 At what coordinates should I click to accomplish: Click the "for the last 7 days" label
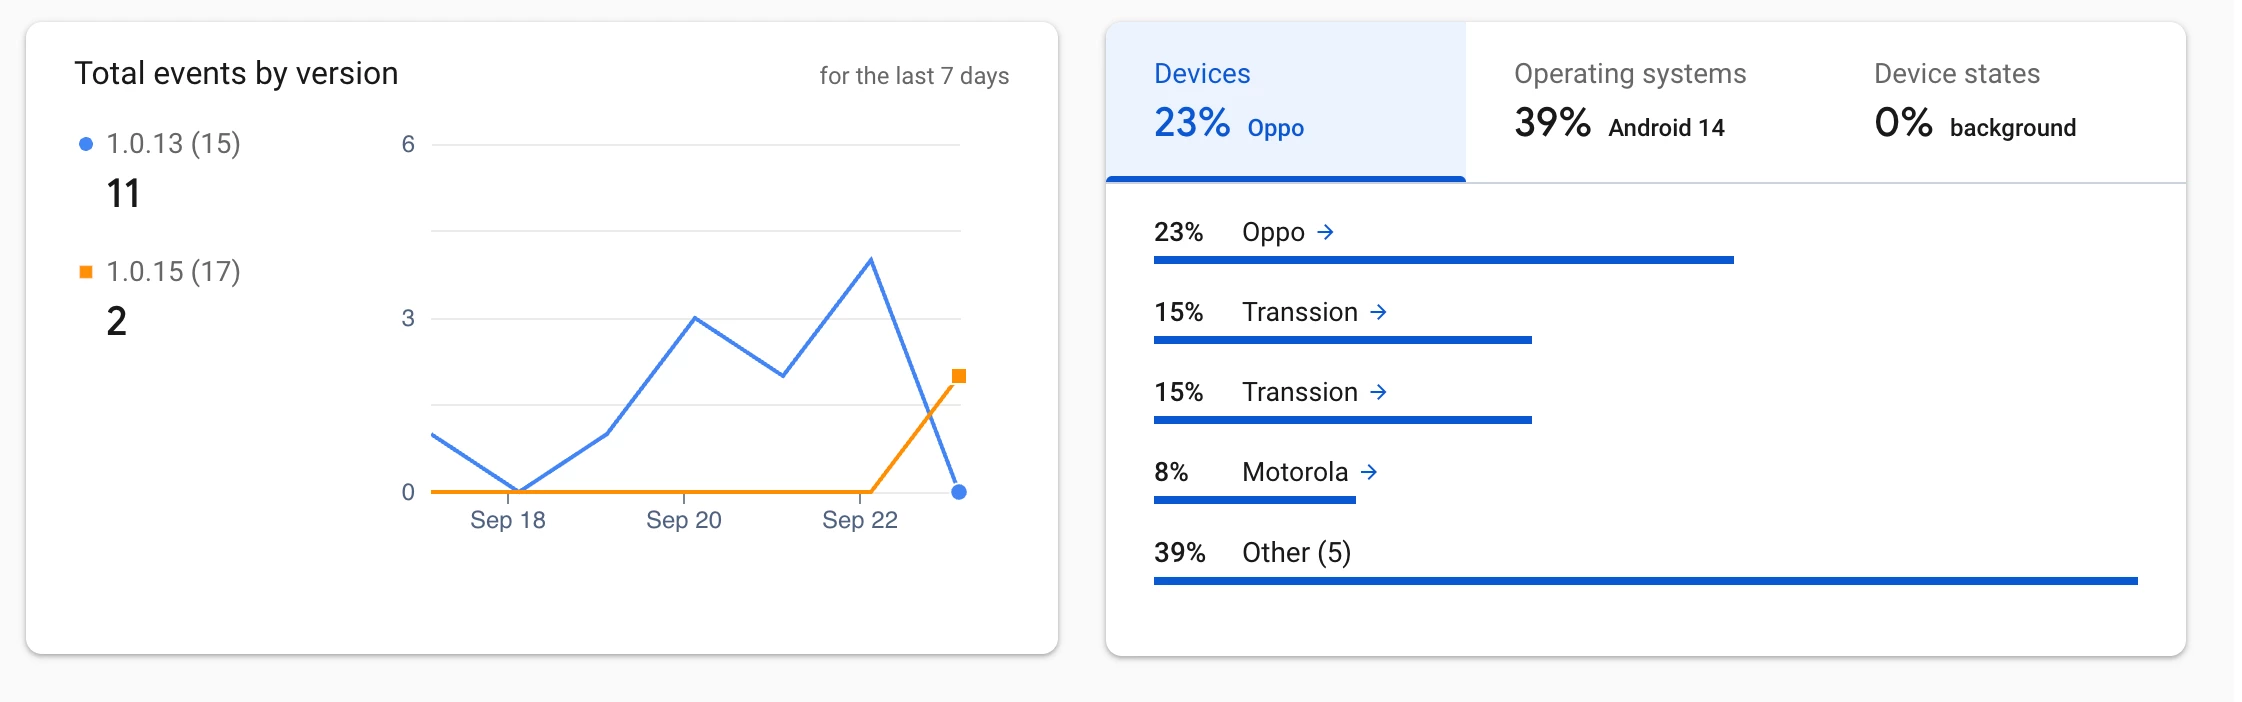coord(914,76)
